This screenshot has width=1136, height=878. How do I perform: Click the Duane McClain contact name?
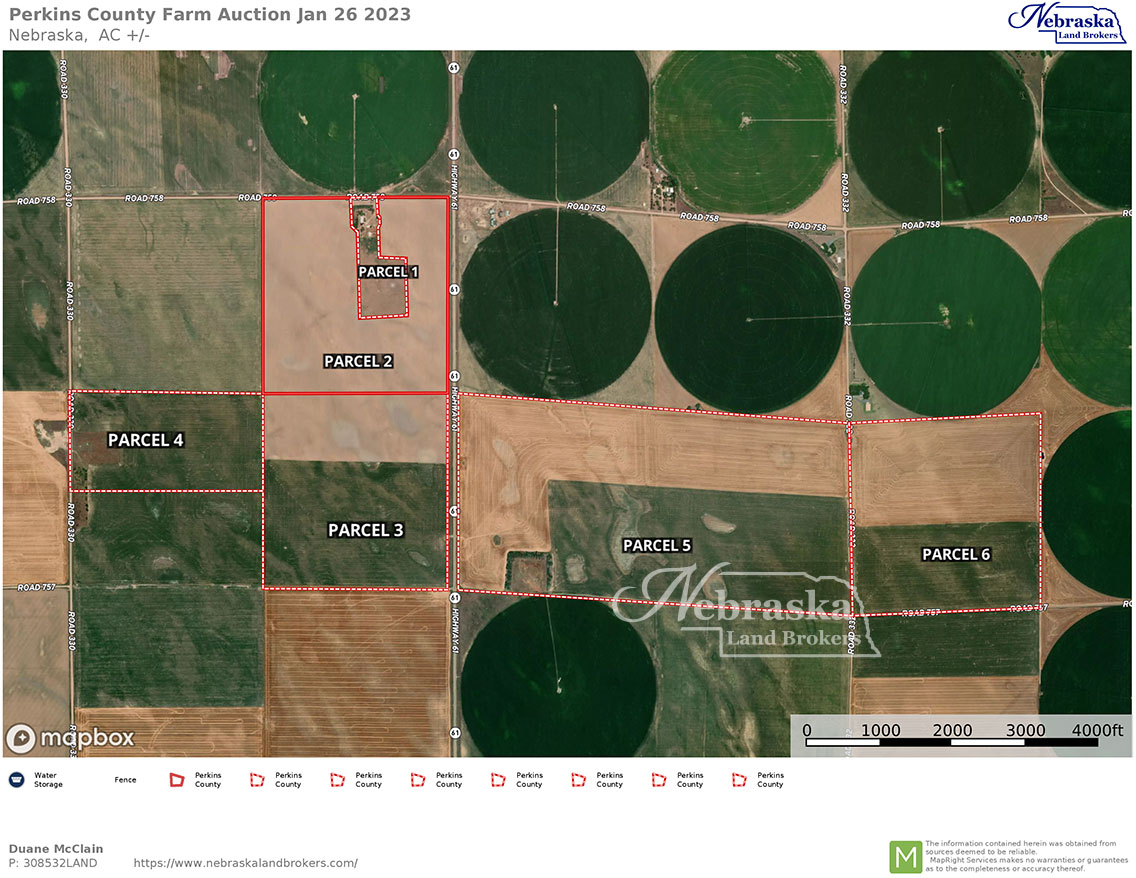pos(55,849)
